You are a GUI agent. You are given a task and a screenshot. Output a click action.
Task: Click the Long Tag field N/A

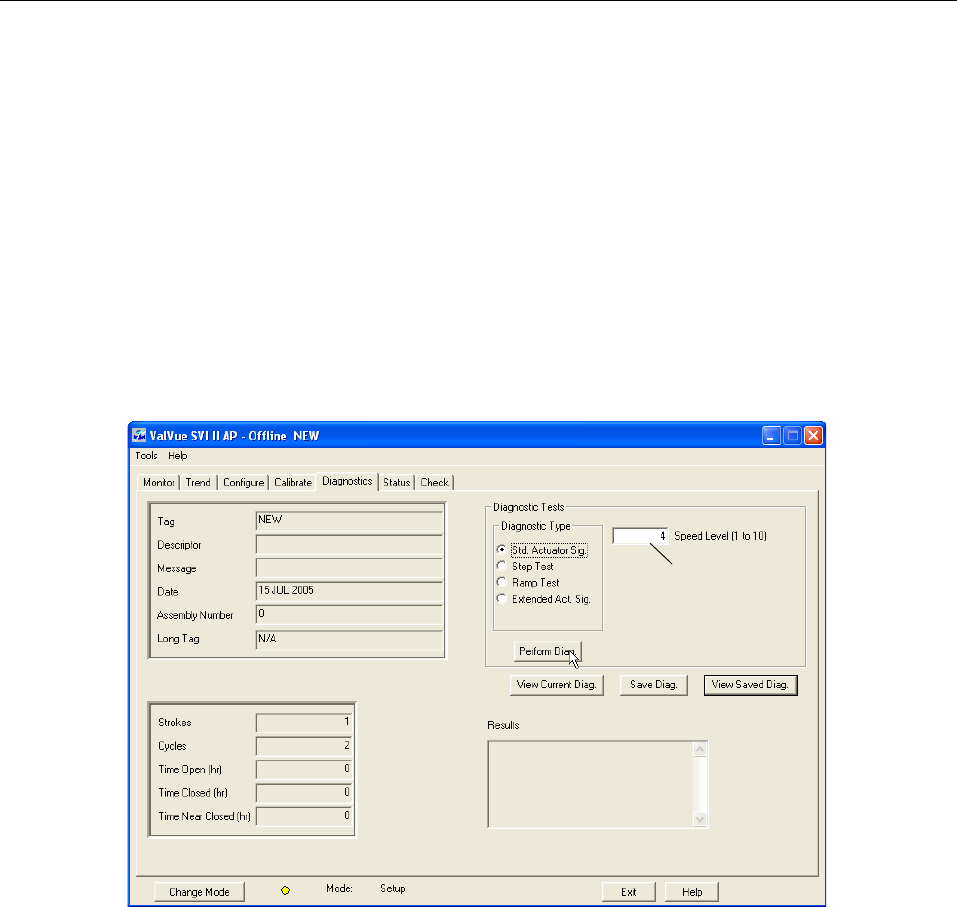click(x=349, y=638)
